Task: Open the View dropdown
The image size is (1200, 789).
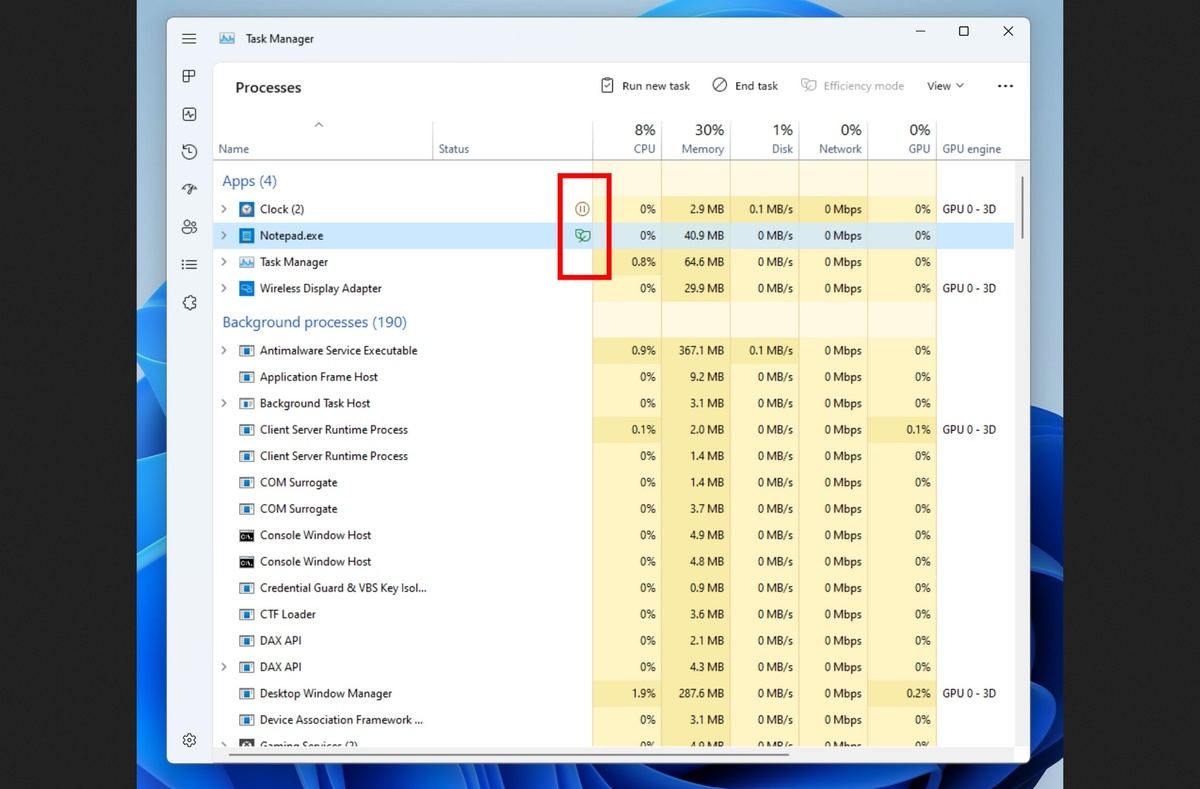Action: [x=945, y=86]
